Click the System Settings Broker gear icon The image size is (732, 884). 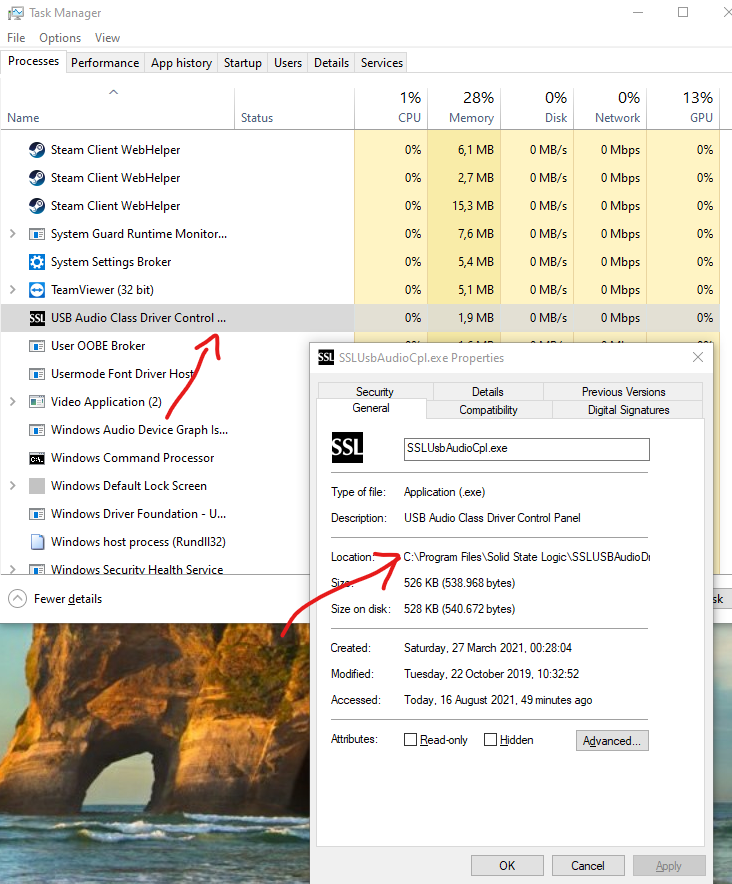click(x=37, y=262)
